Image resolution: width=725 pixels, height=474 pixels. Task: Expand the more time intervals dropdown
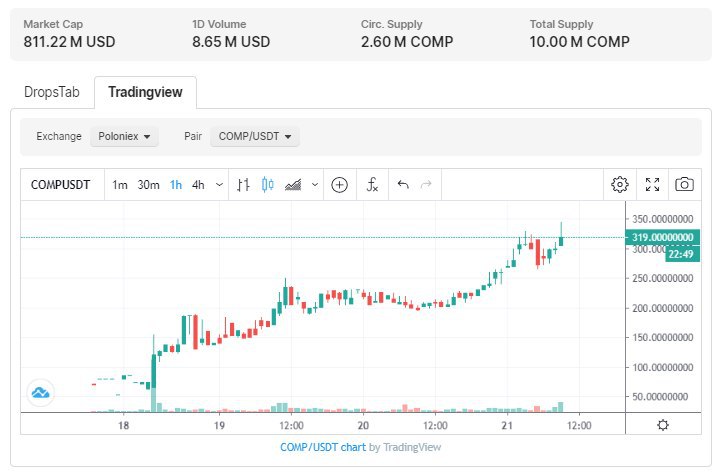click(220, 185)
